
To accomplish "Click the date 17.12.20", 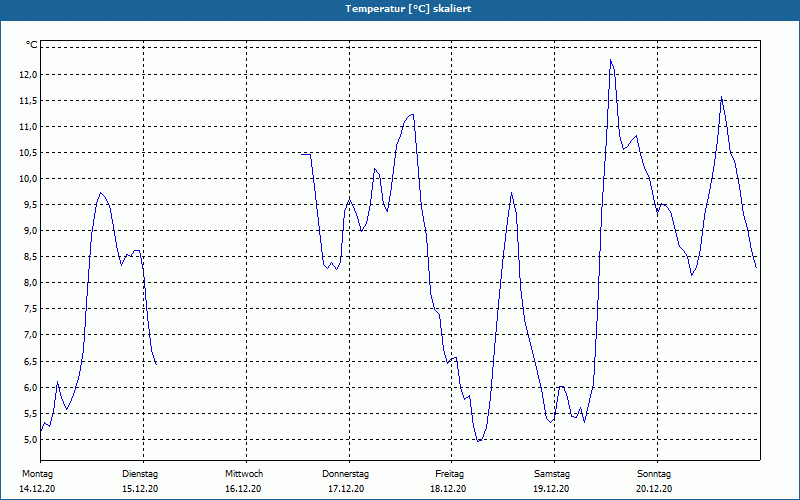I will pos(346,489).
